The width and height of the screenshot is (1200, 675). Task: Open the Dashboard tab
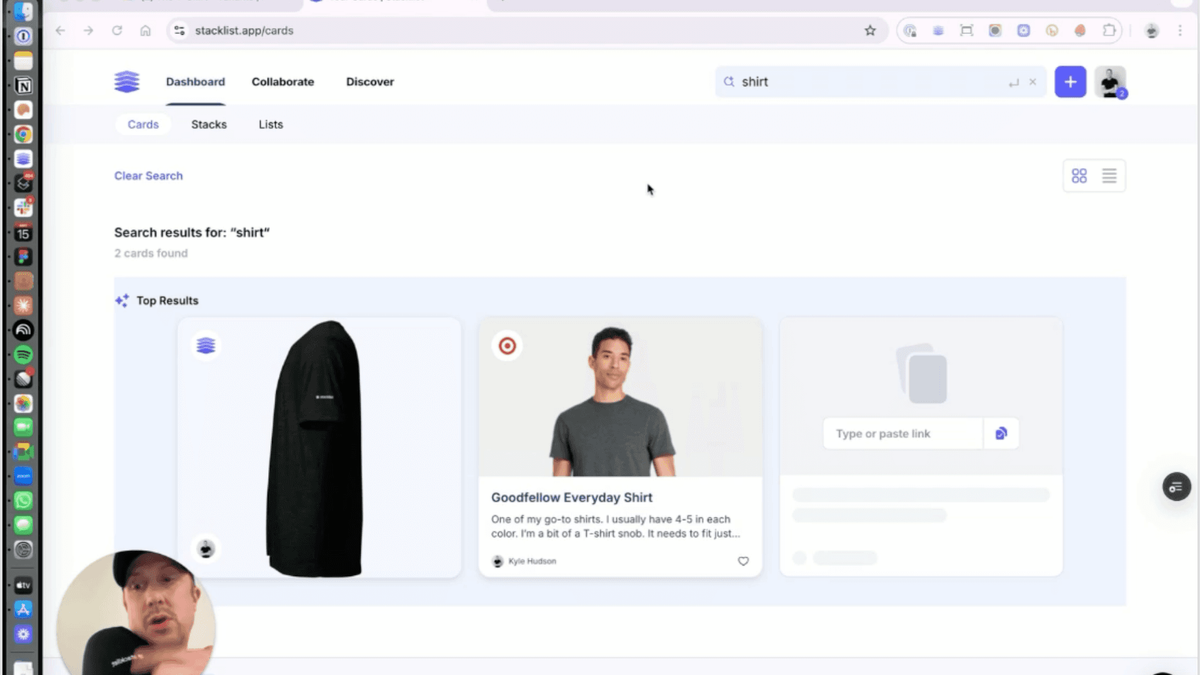(x=195, y=82)
